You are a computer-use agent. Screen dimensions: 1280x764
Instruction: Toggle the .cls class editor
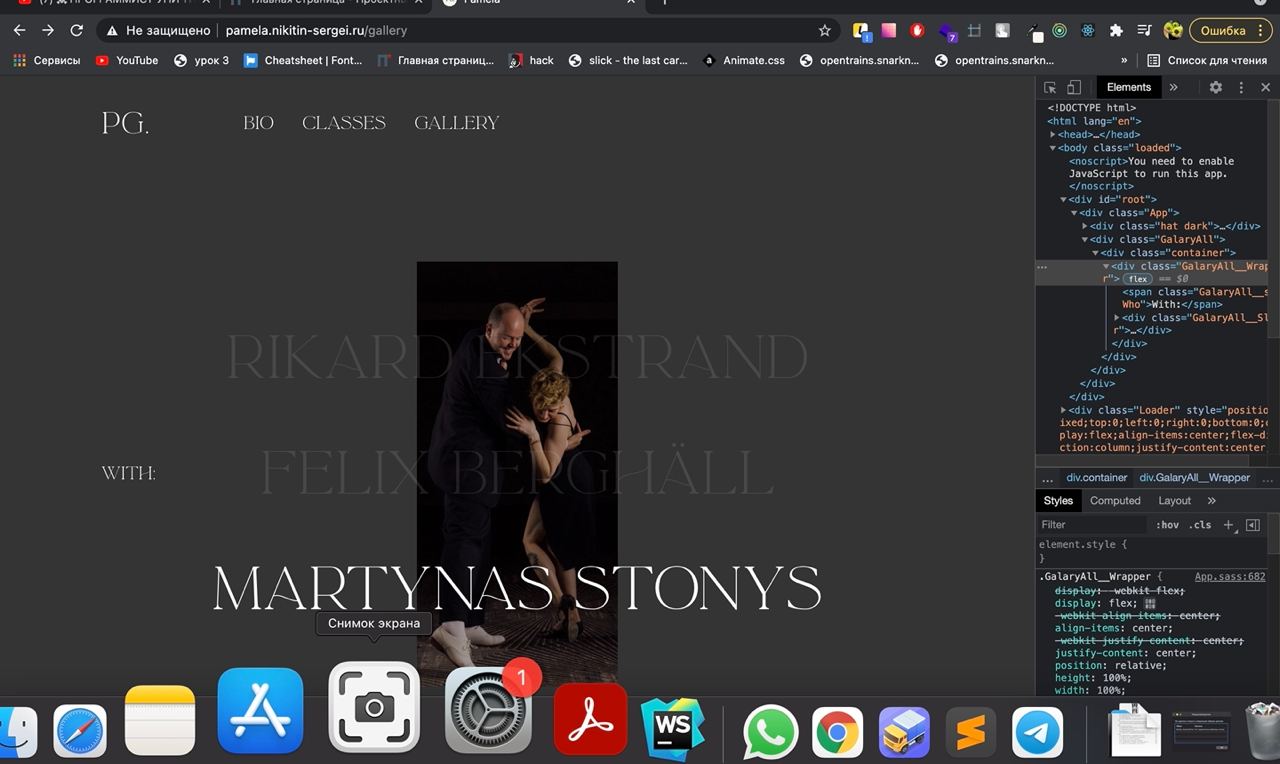1199,525
